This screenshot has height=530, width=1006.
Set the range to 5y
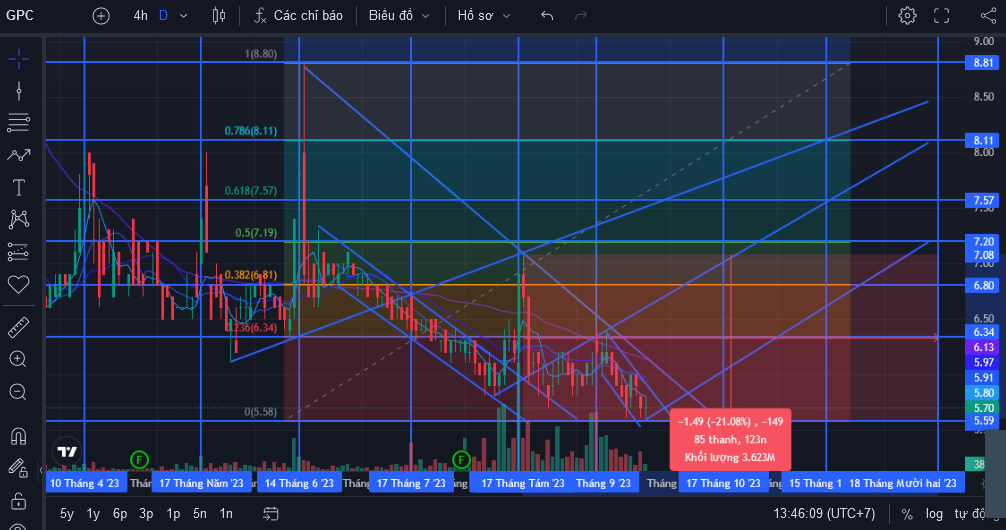point(67,513)
